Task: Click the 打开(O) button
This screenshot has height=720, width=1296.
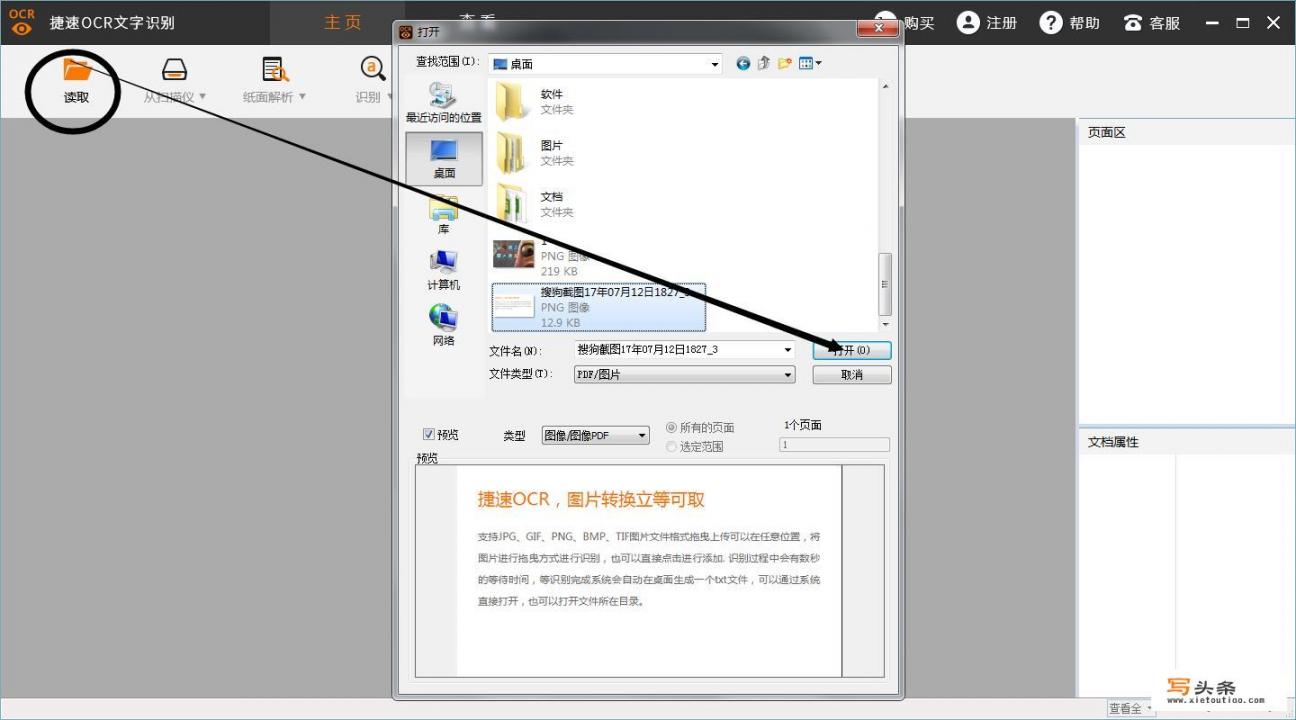Action: click(851, 351)
